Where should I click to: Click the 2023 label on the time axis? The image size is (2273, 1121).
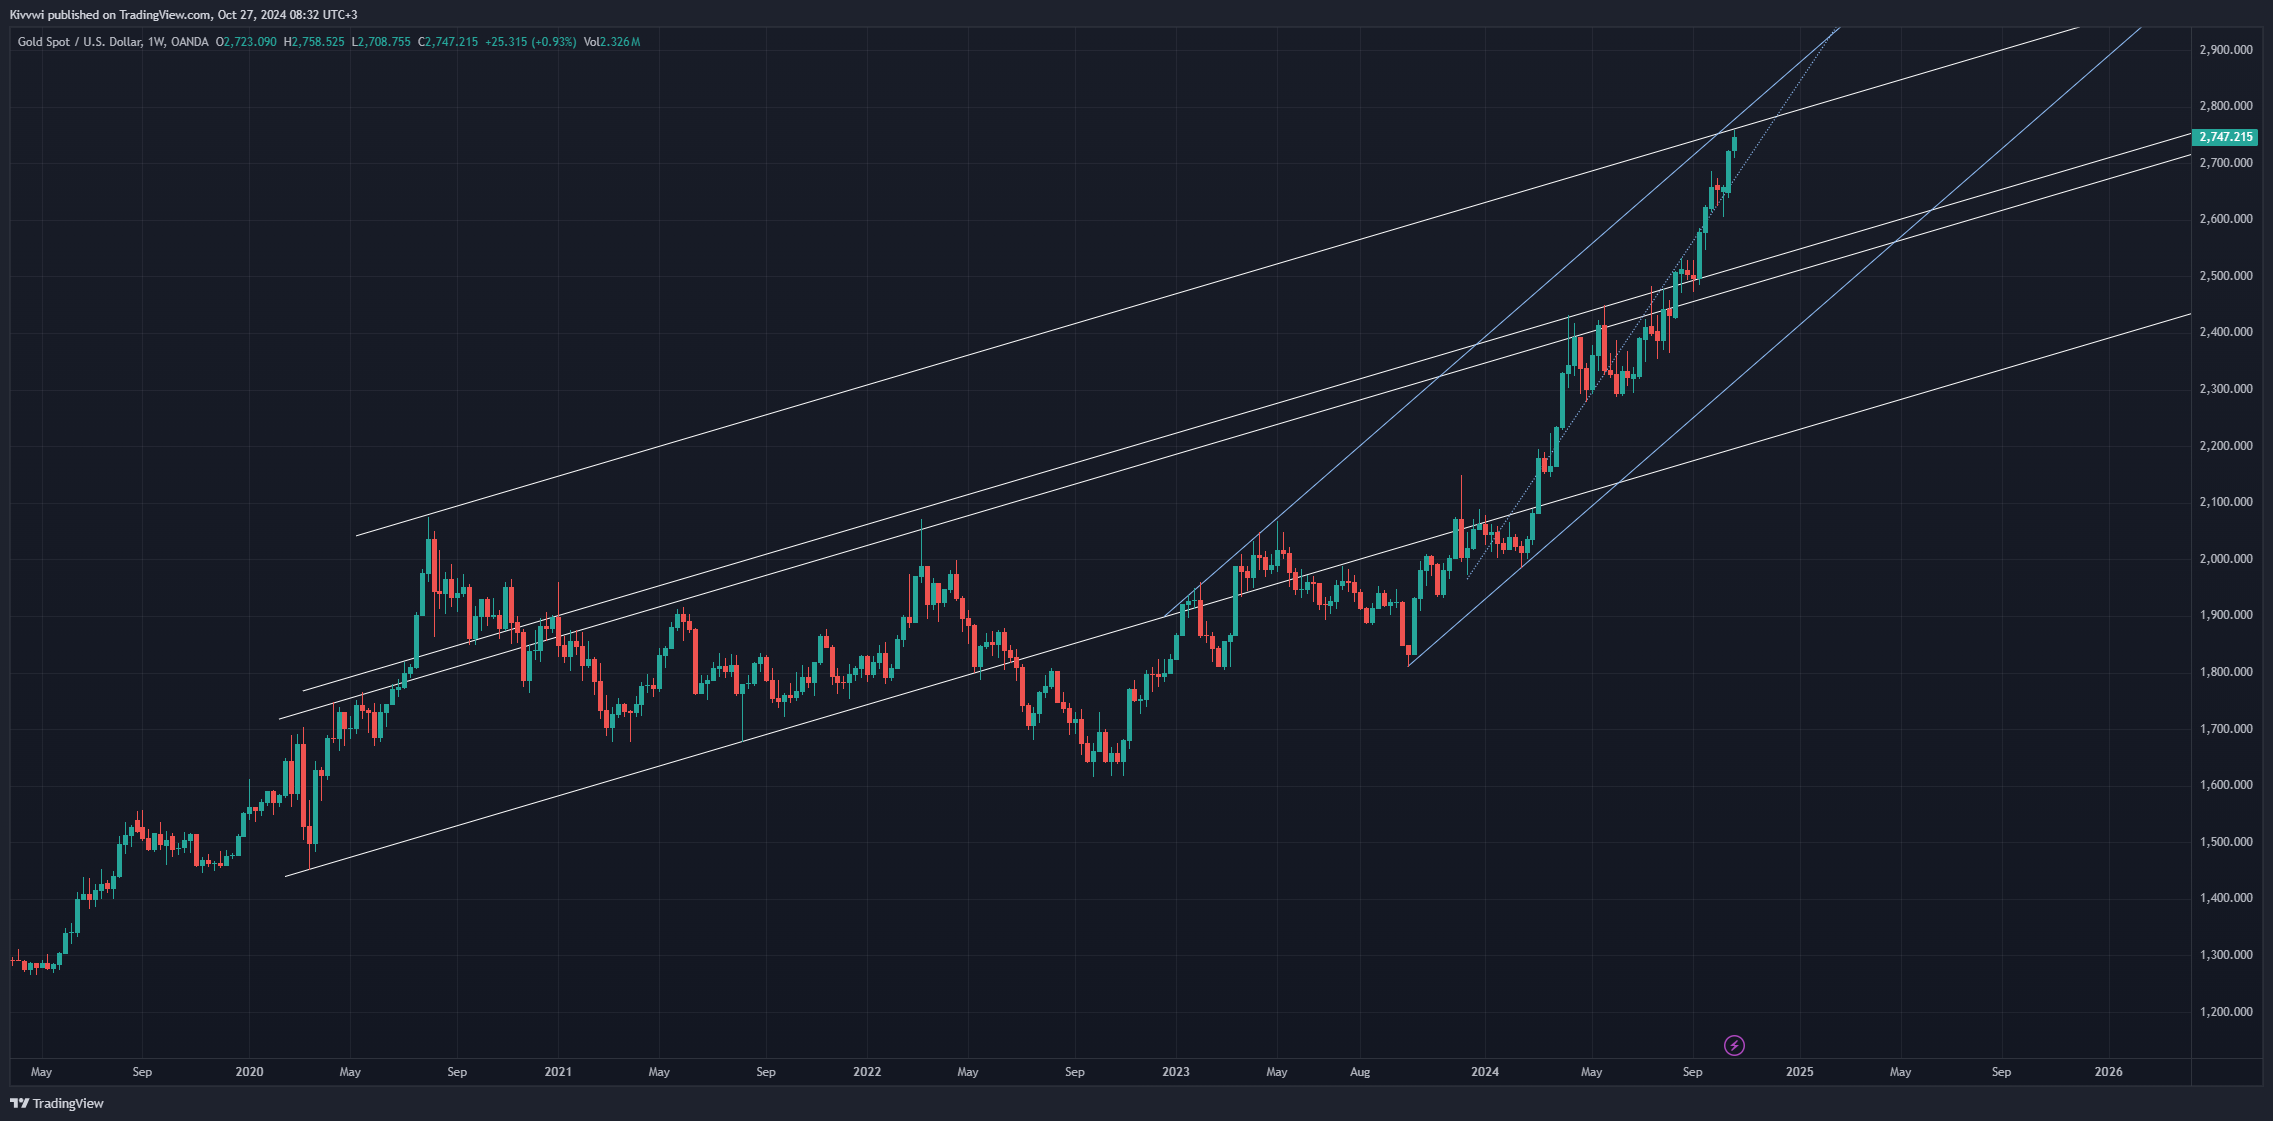tap(1176, 1072)
